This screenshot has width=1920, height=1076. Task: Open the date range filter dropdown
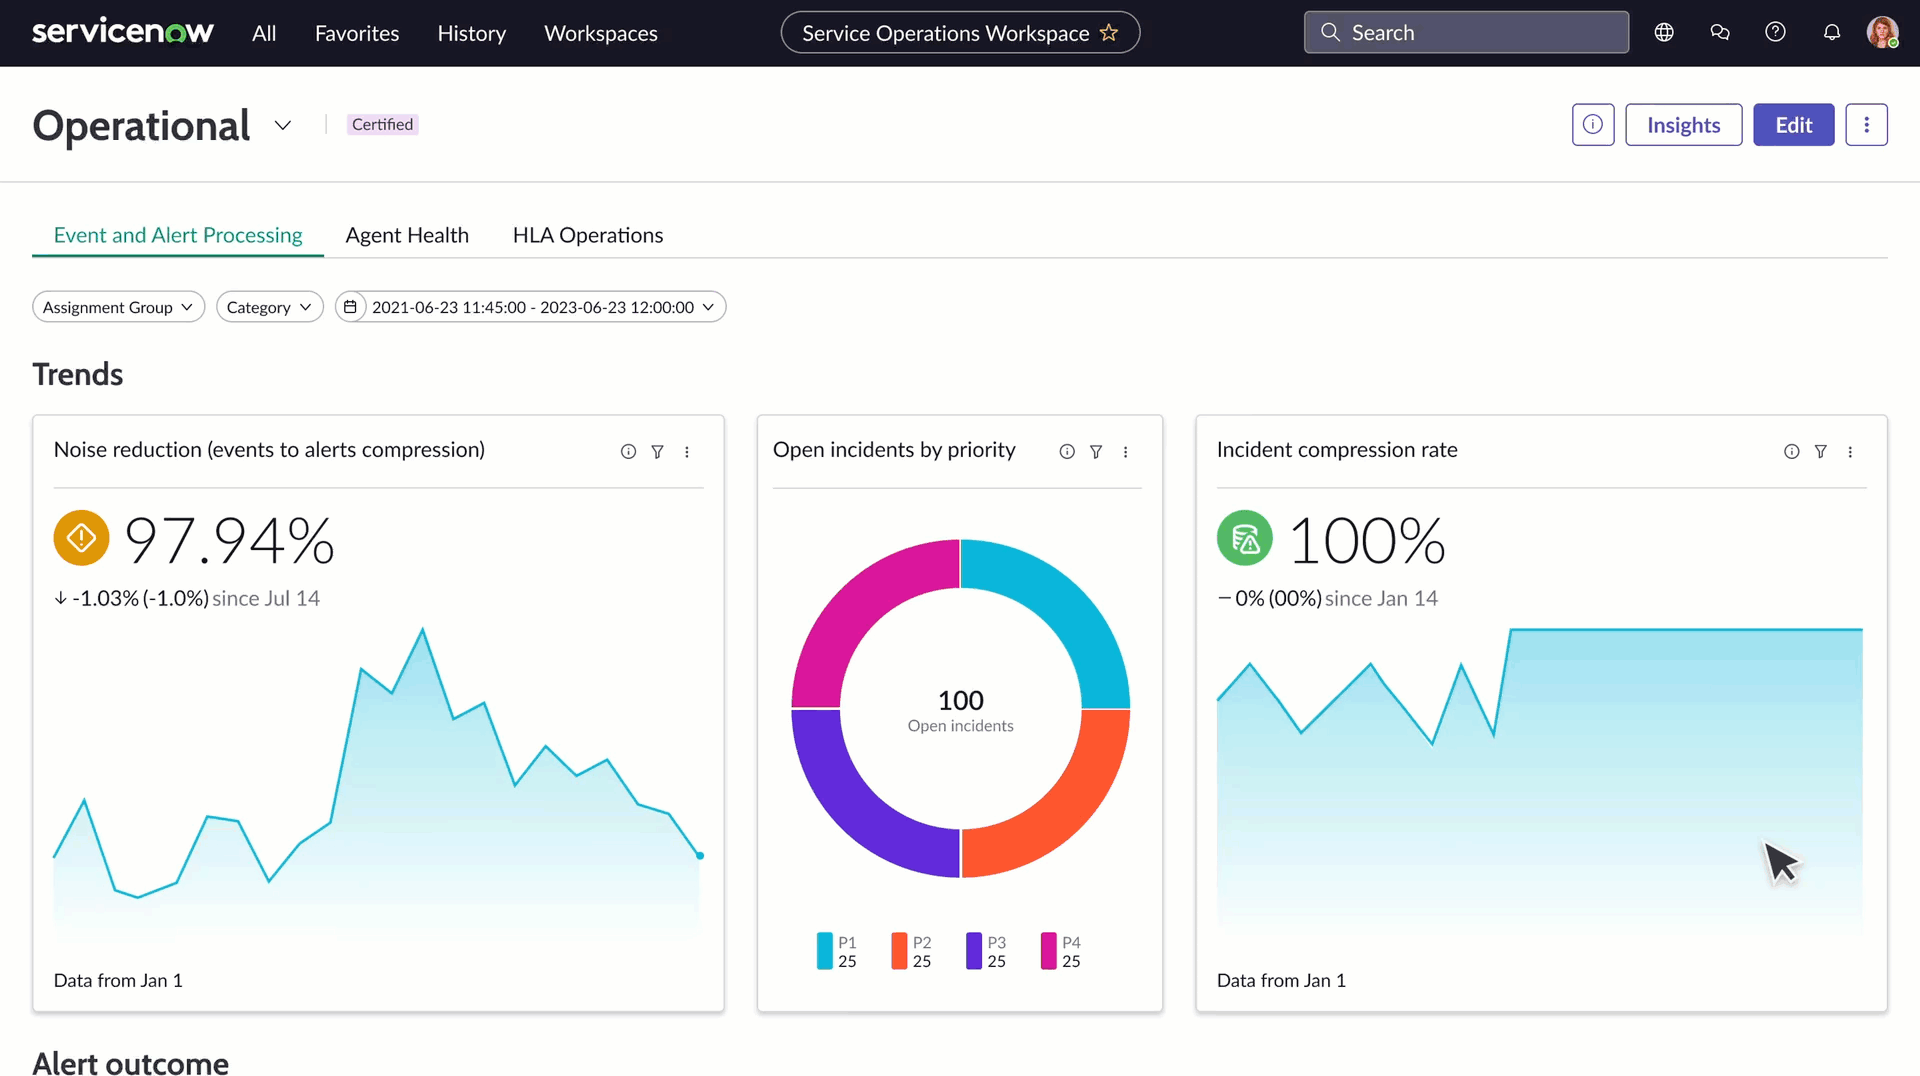tap(531, 307)
